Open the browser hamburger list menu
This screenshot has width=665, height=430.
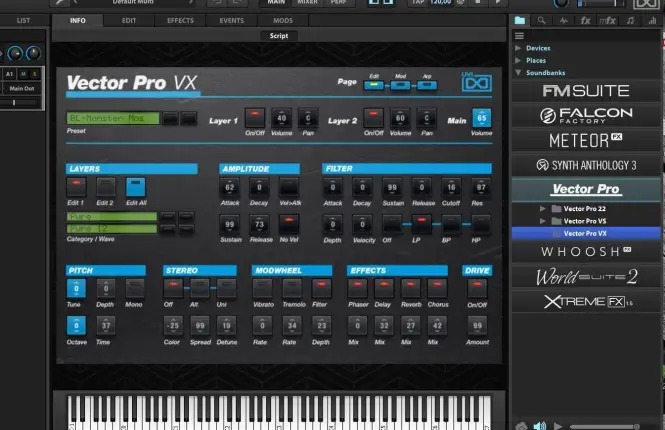[518, 36]
